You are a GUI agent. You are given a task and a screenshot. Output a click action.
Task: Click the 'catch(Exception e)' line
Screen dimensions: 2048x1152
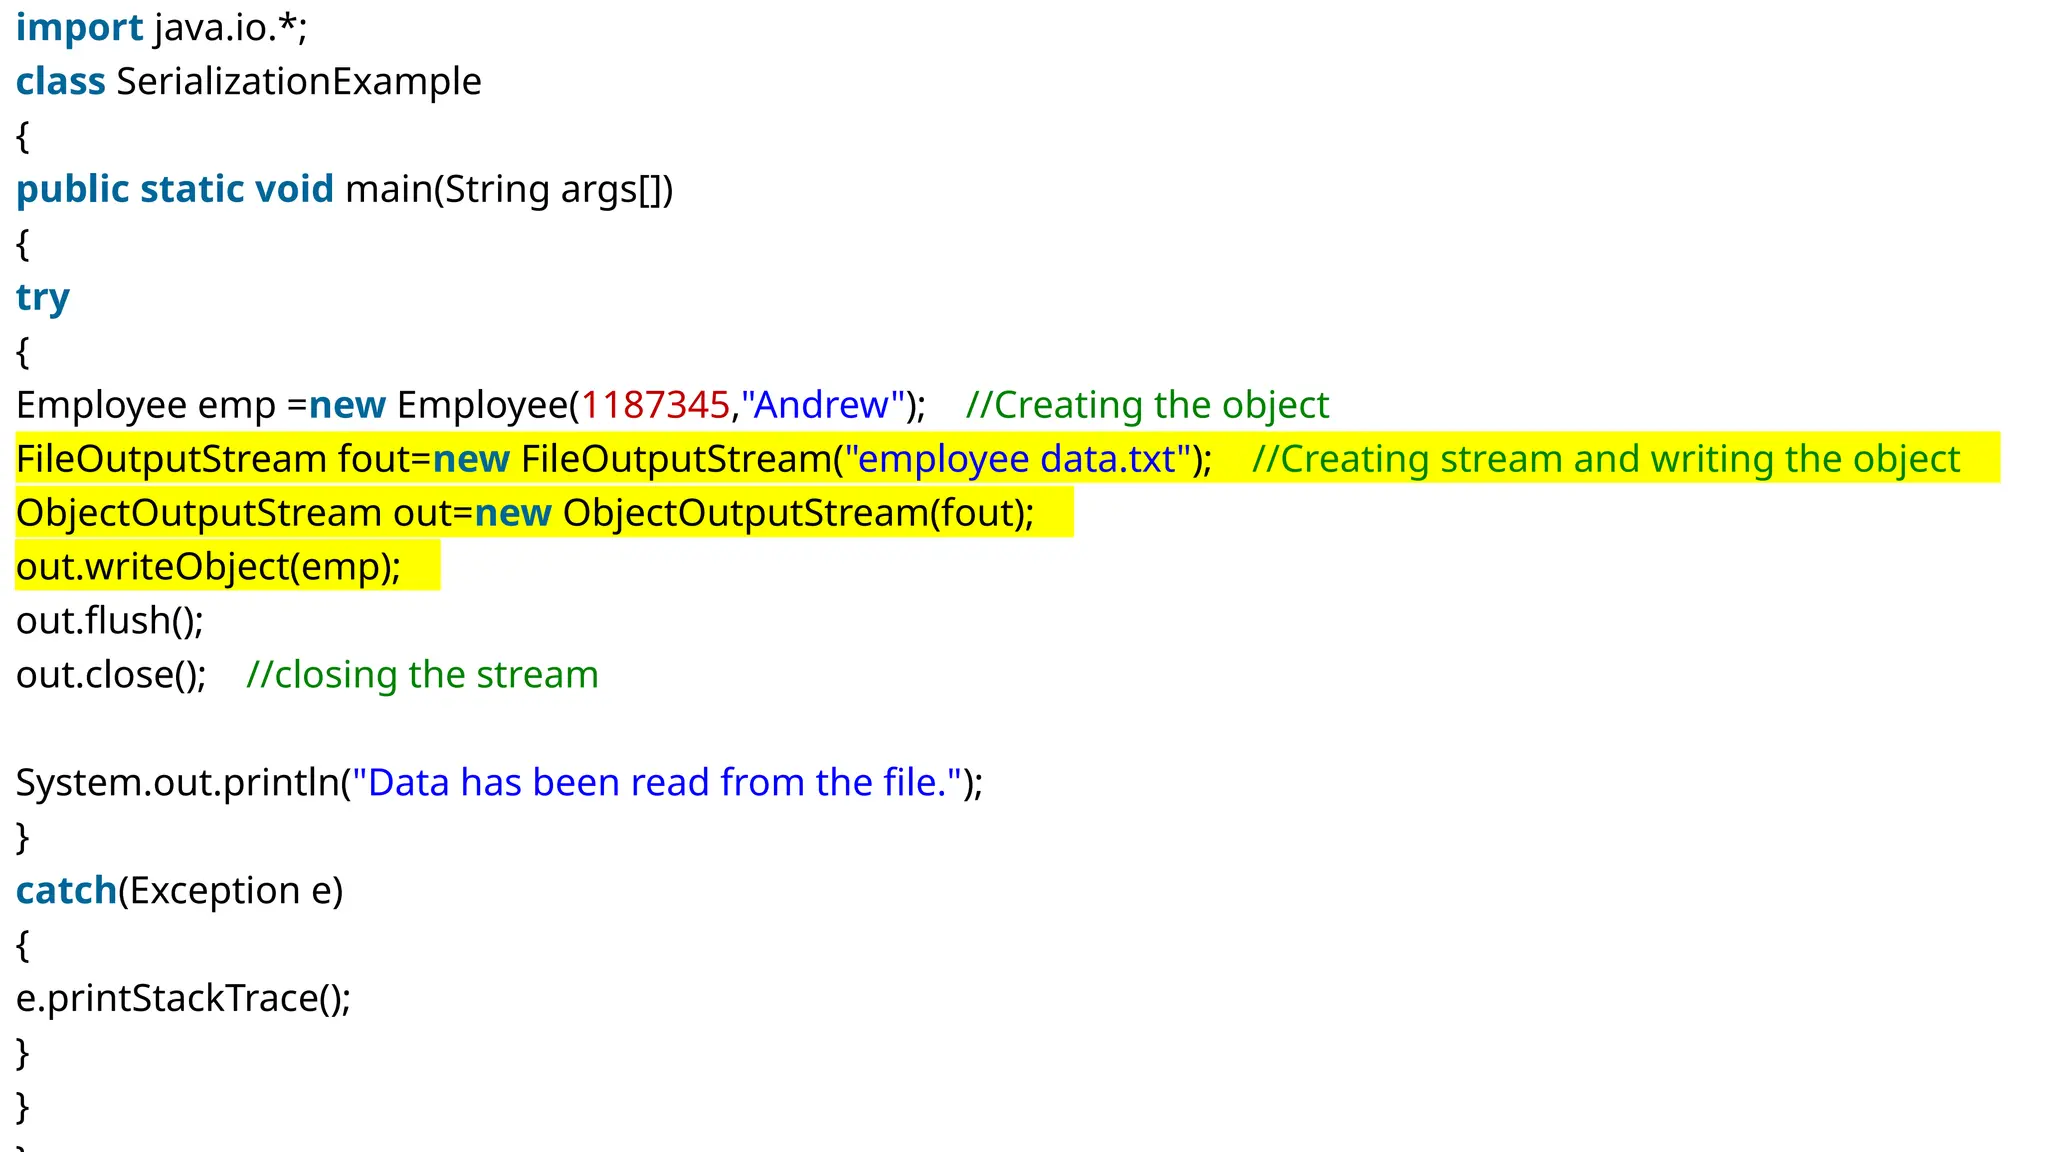pyautogui.click(x=180, y=891)
